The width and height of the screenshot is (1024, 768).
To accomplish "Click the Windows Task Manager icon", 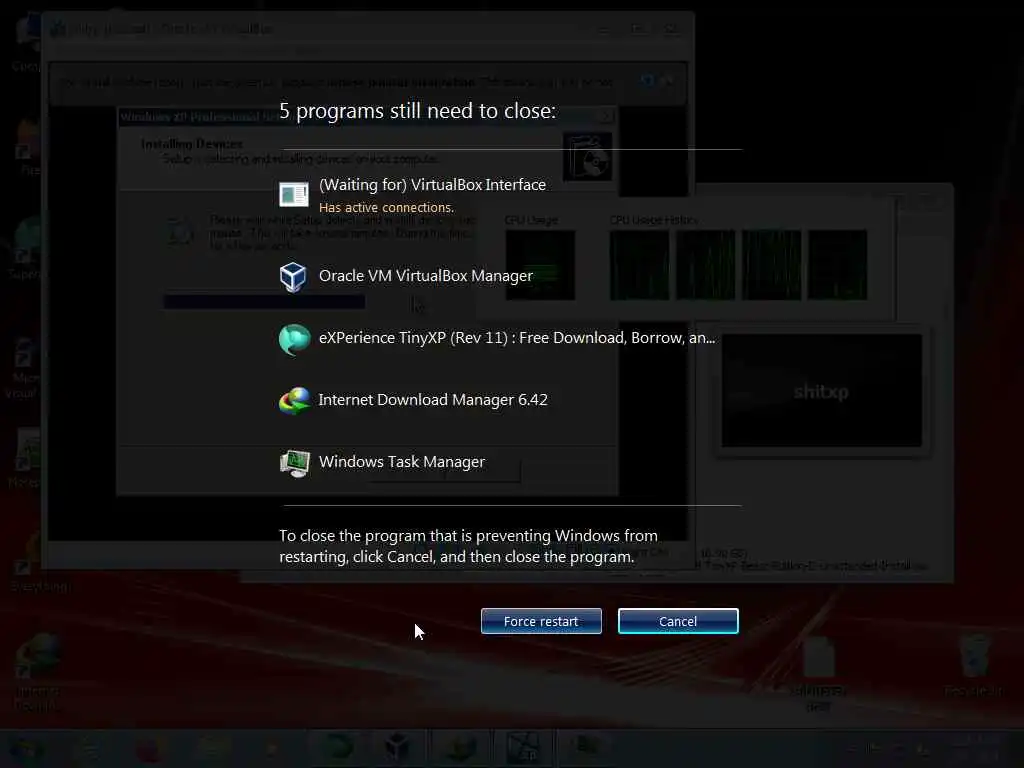I will pyautogui.click(x=295, y=463).
